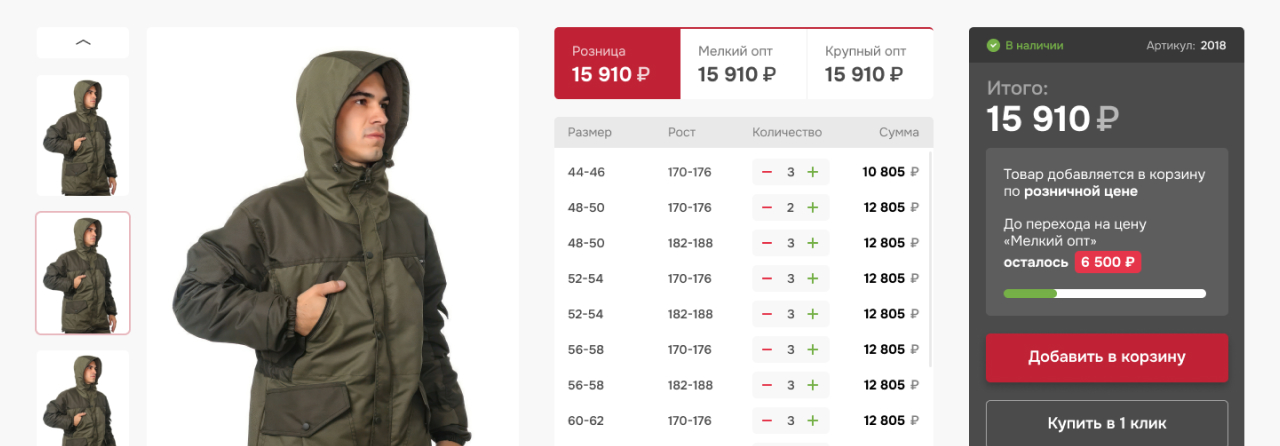Image resolution: width=1280 pixels, height=446 pixels.
Task: Open the Крупный опт price tab
Action: tap(870, 63)
